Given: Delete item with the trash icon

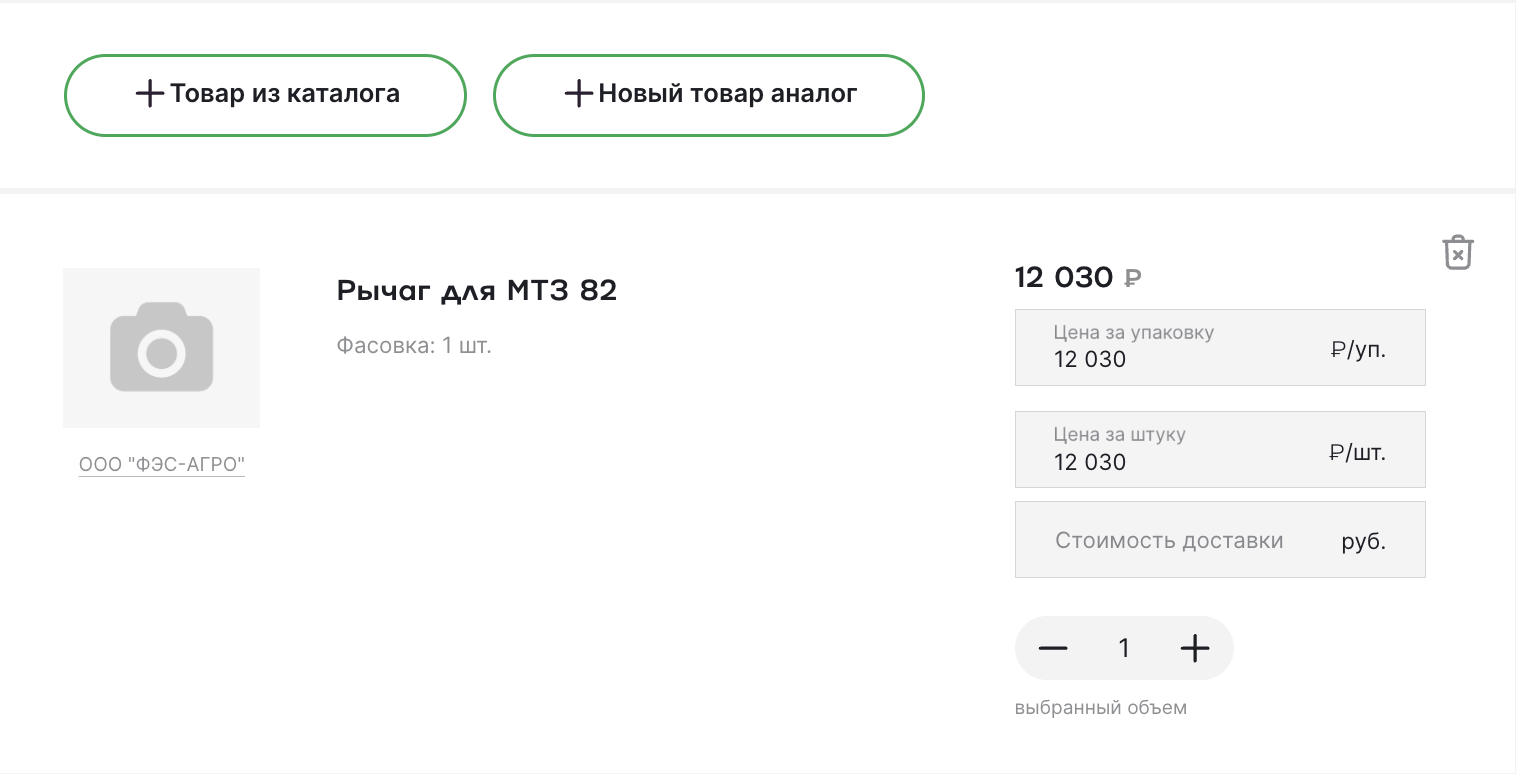Looking at the screenshot, I should tap(1458, 252).
